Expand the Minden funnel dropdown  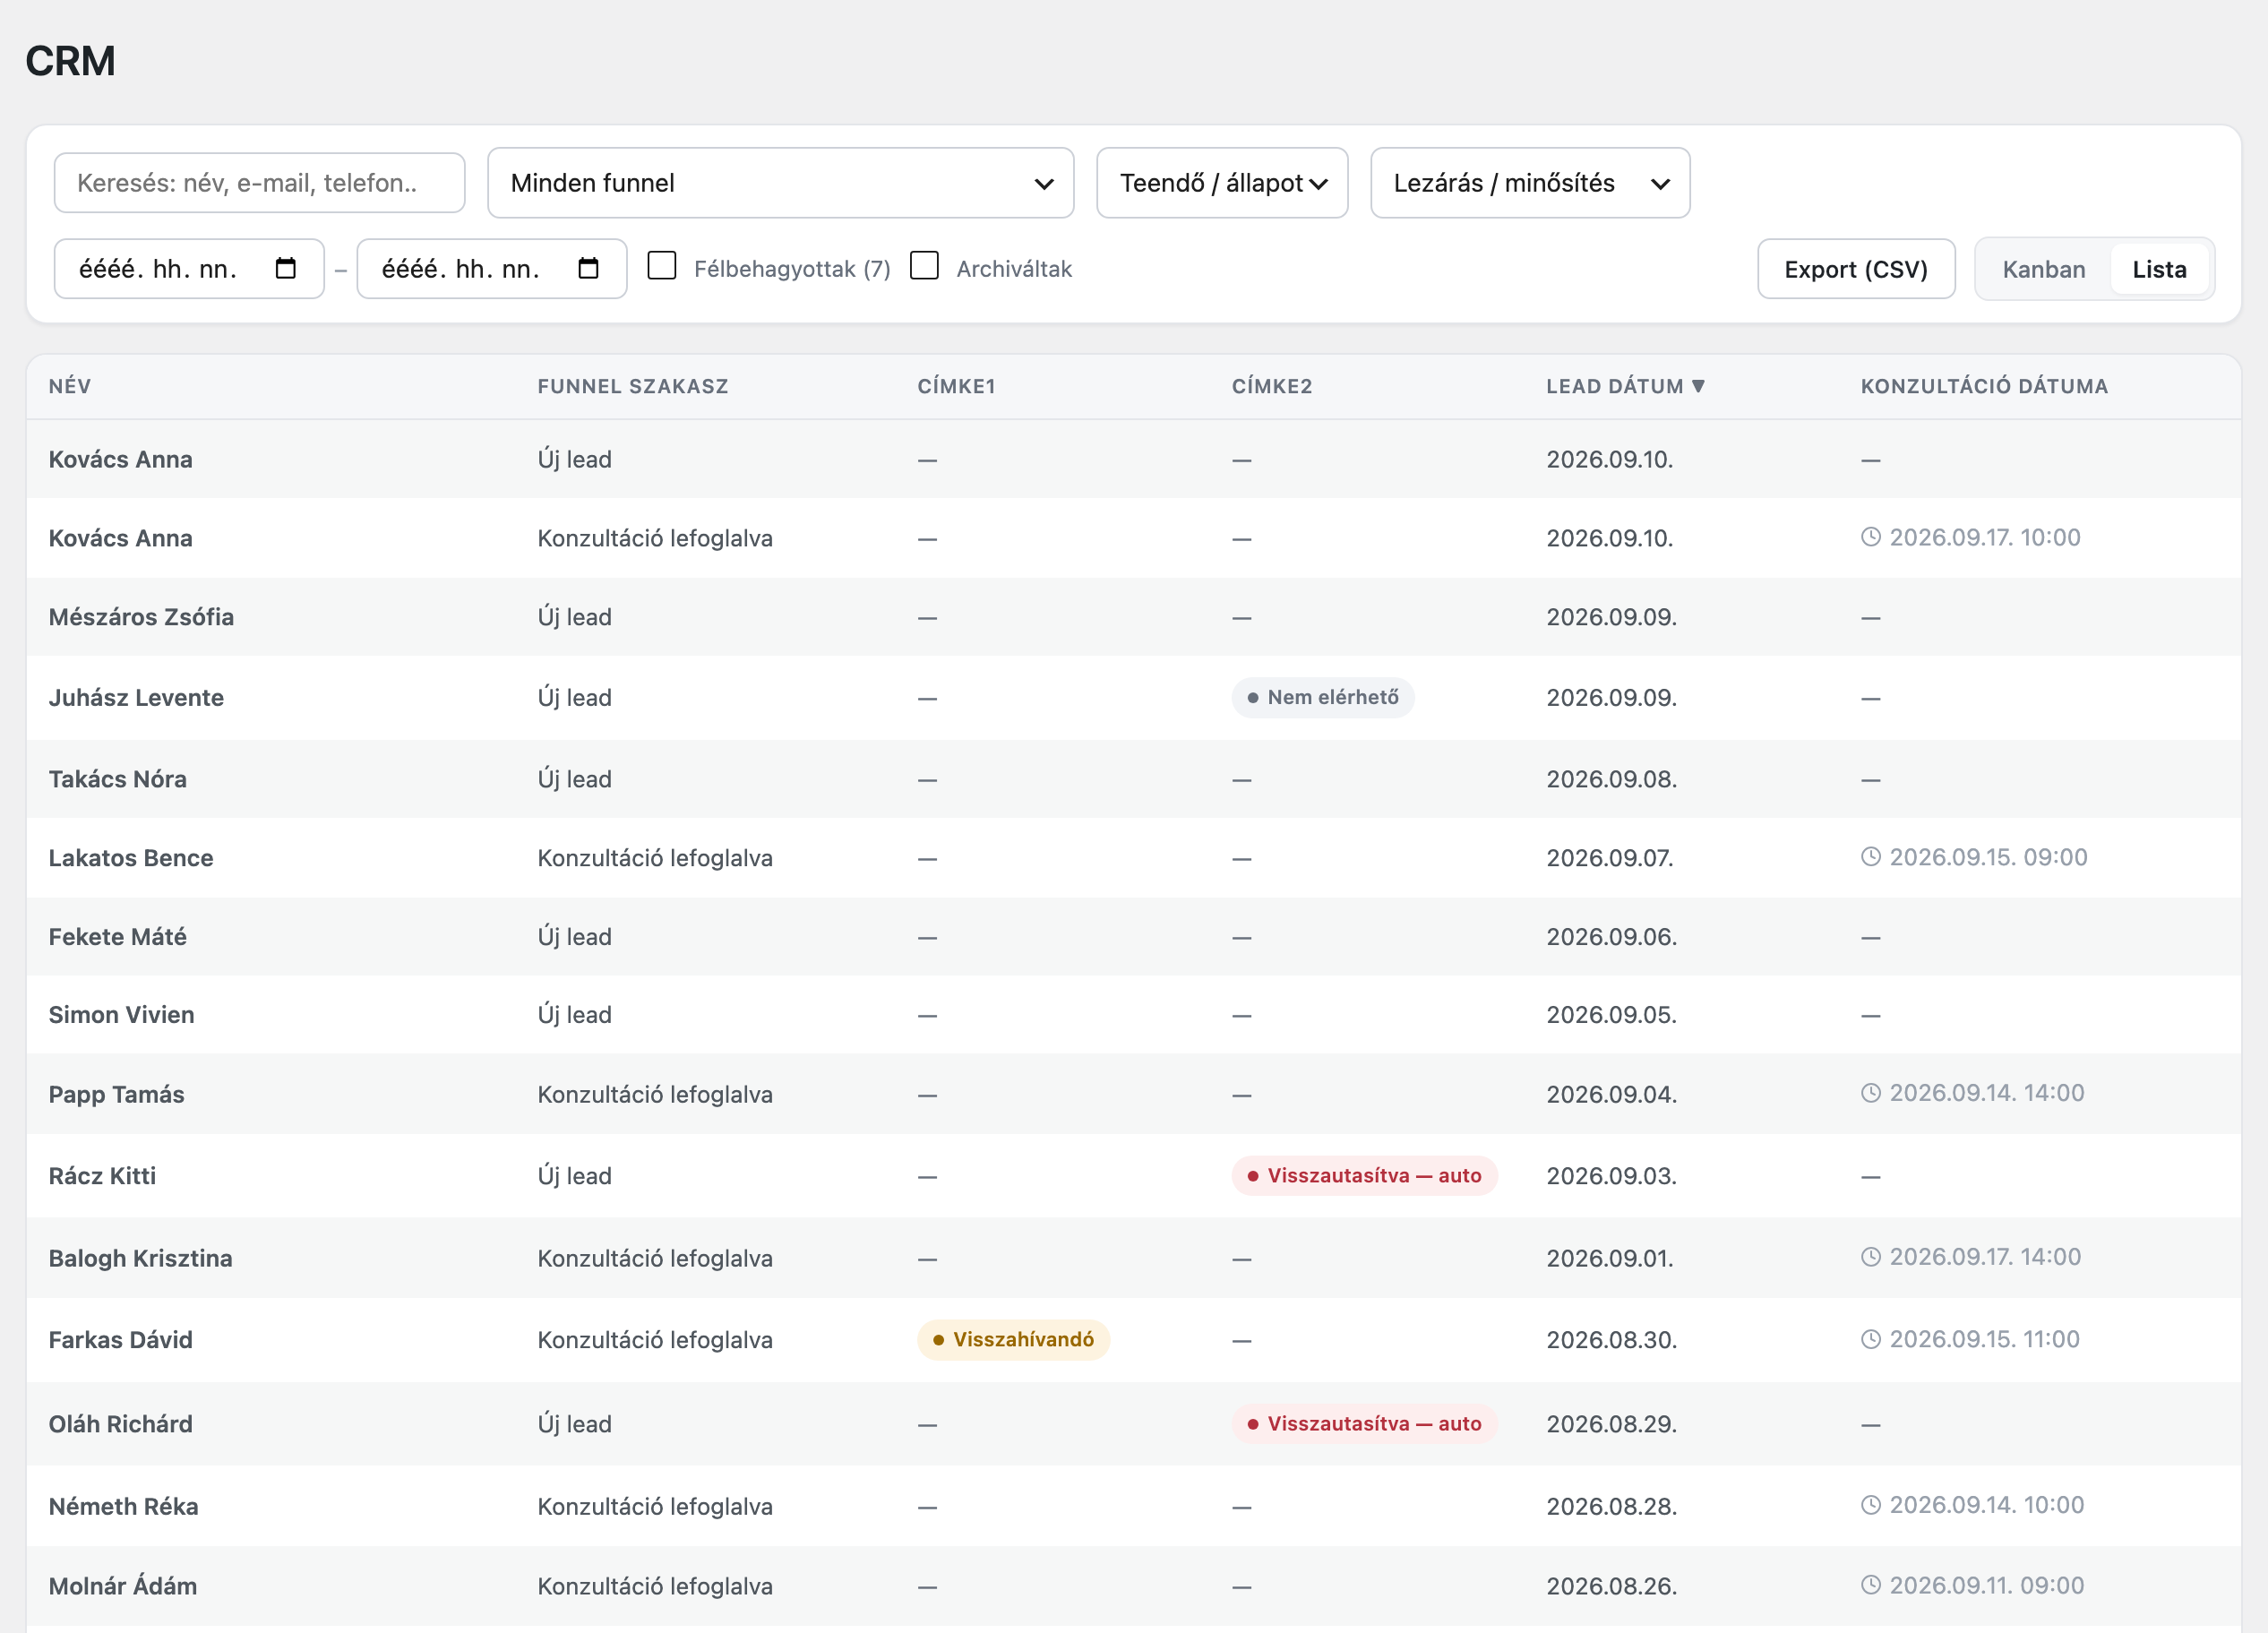[x=780, y=183]
